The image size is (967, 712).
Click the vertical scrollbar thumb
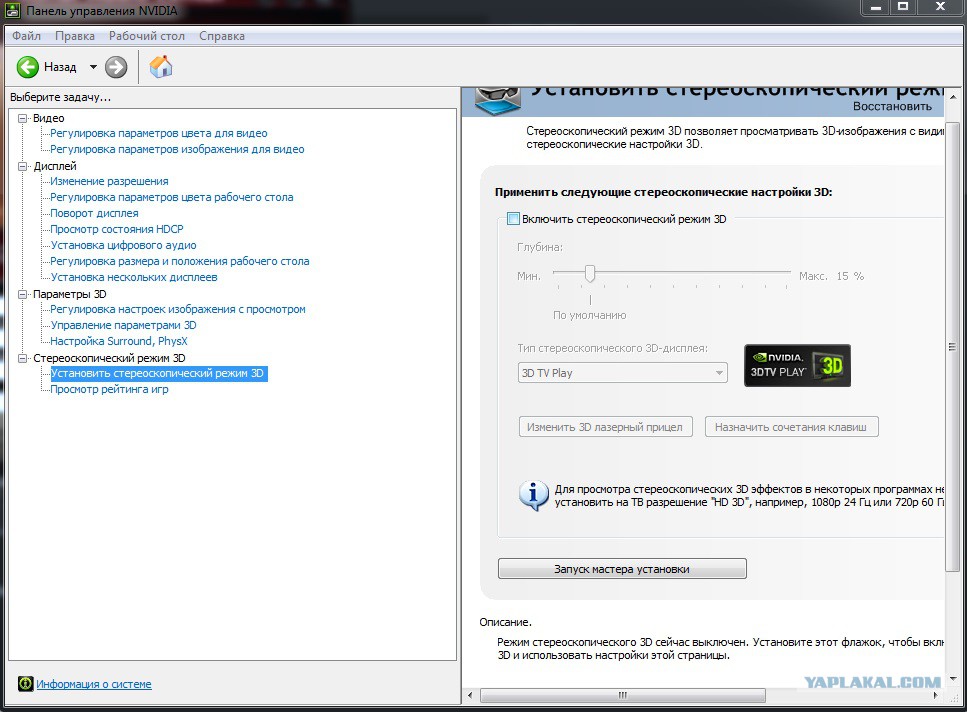click(952, 346)
